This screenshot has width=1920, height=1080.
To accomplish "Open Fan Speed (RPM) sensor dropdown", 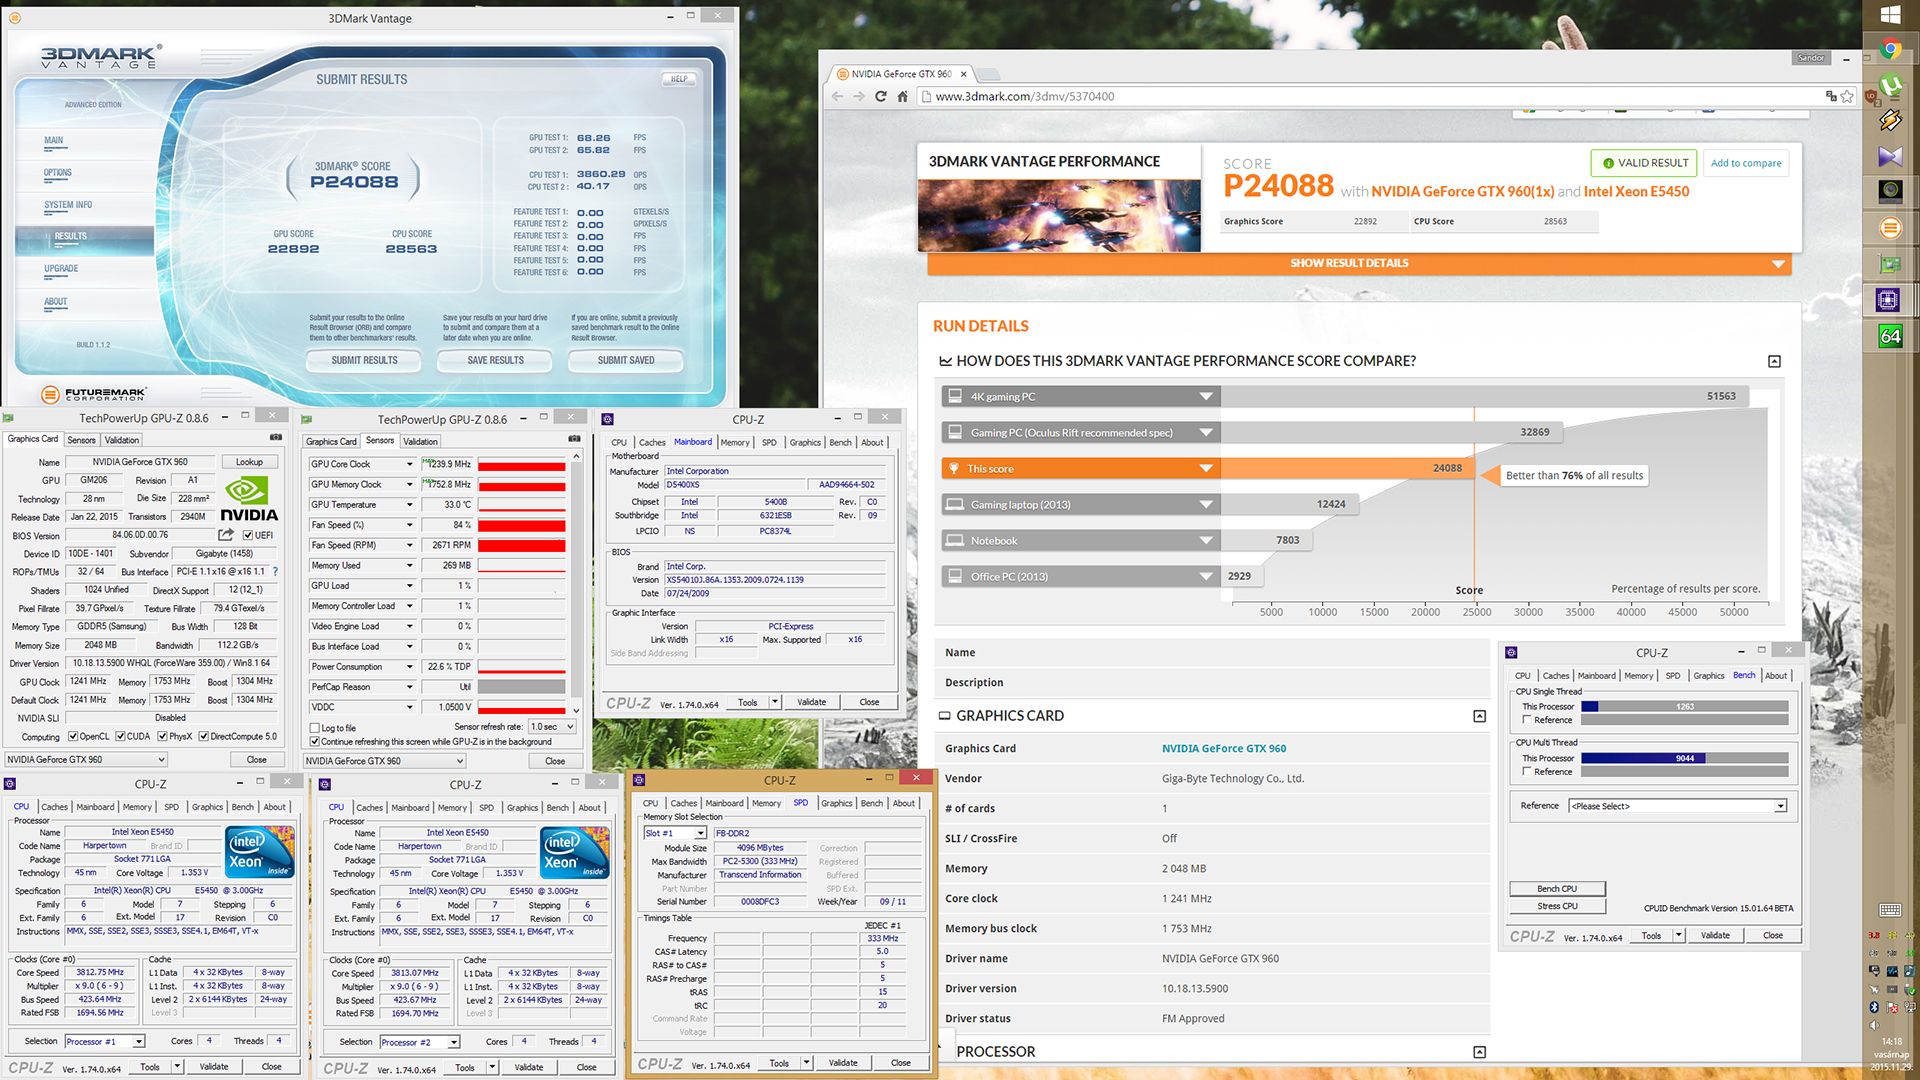I will tap(409, 545).
